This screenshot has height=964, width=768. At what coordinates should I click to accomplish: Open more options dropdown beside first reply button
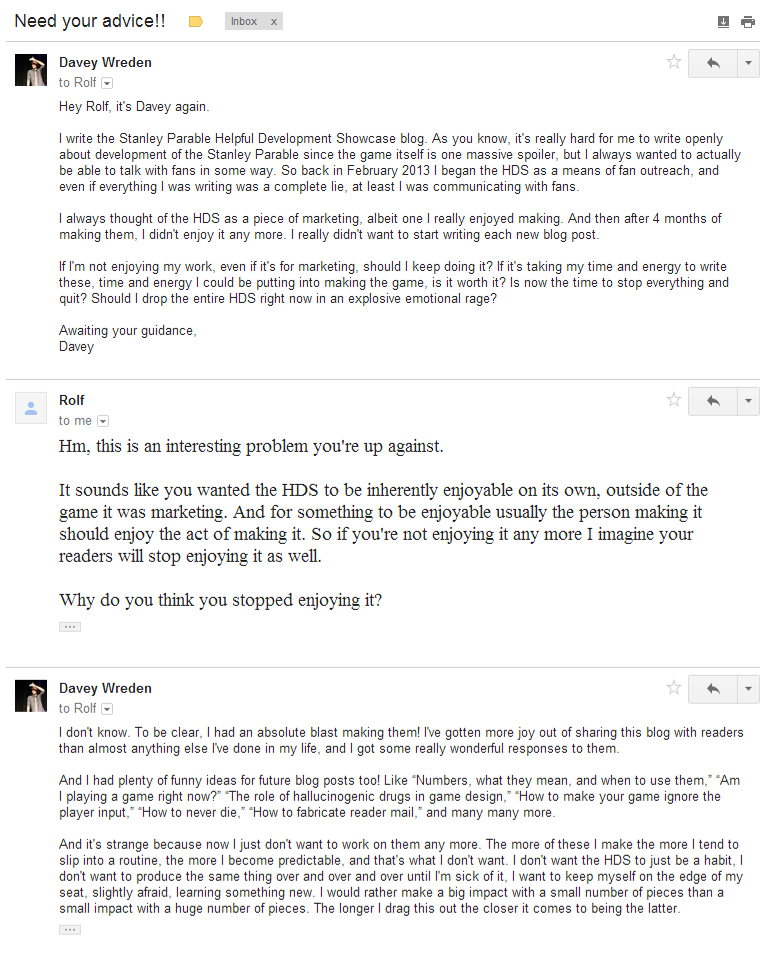(748, 63)
